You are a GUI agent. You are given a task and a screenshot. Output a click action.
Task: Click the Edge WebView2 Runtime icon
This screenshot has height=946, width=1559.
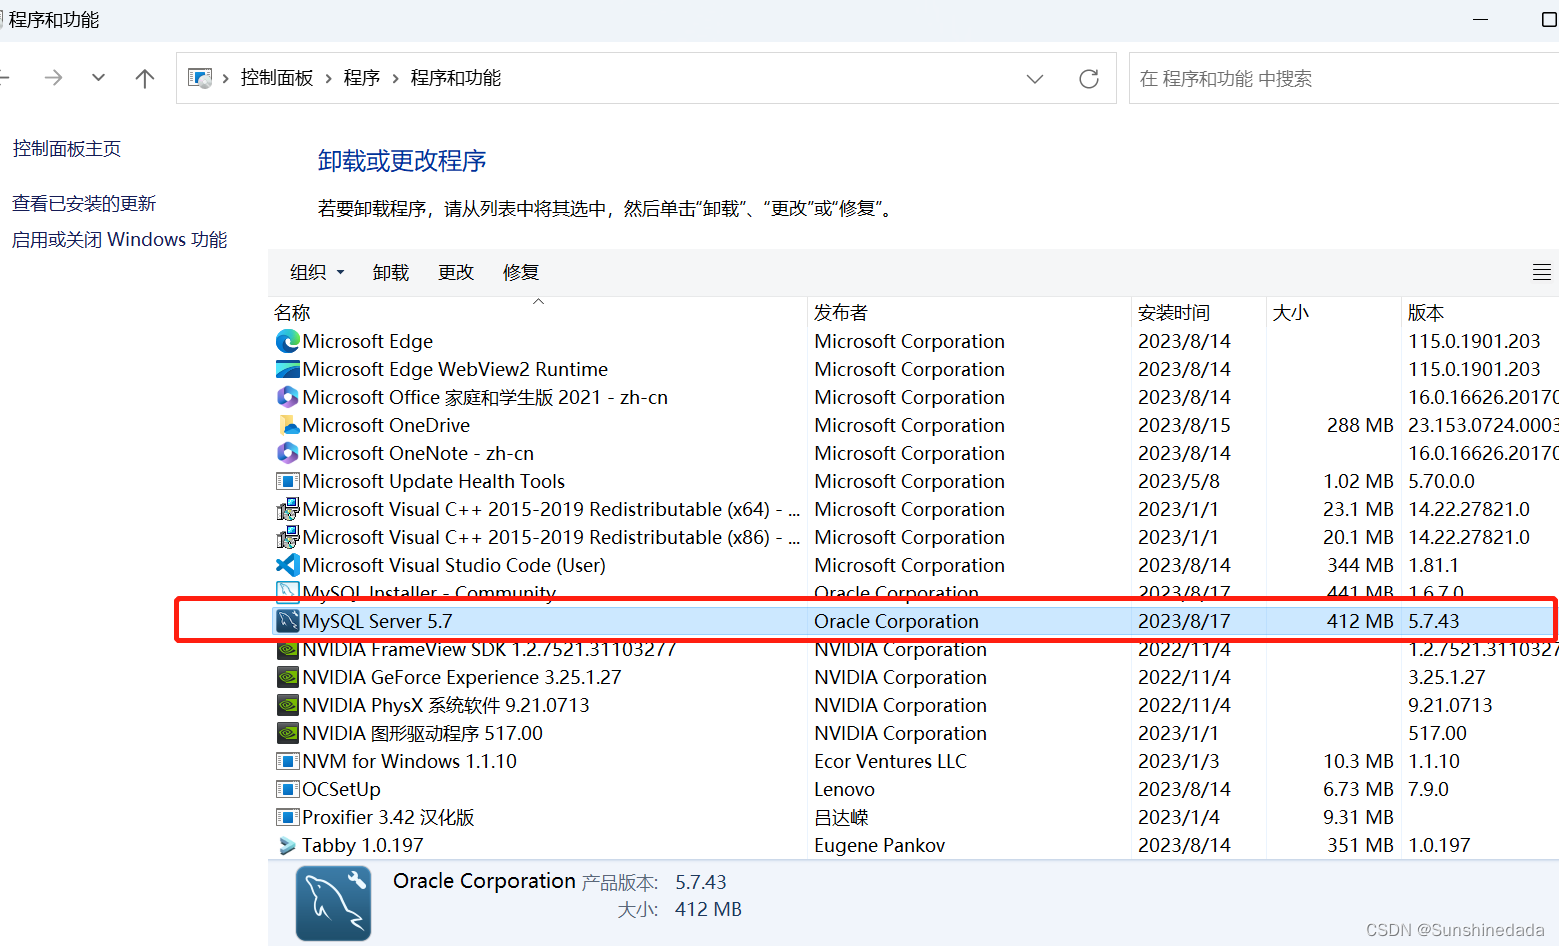(288, 369)
